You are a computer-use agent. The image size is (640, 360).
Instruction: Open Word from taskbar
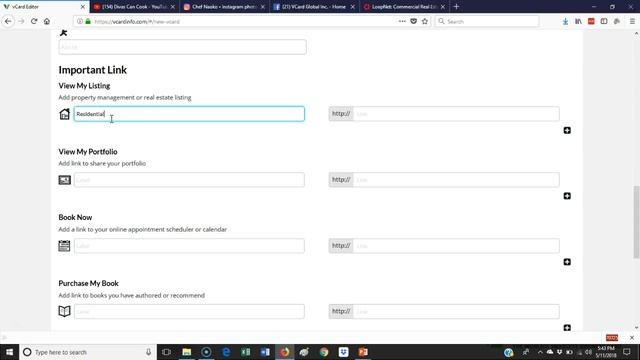click(265, 352)
